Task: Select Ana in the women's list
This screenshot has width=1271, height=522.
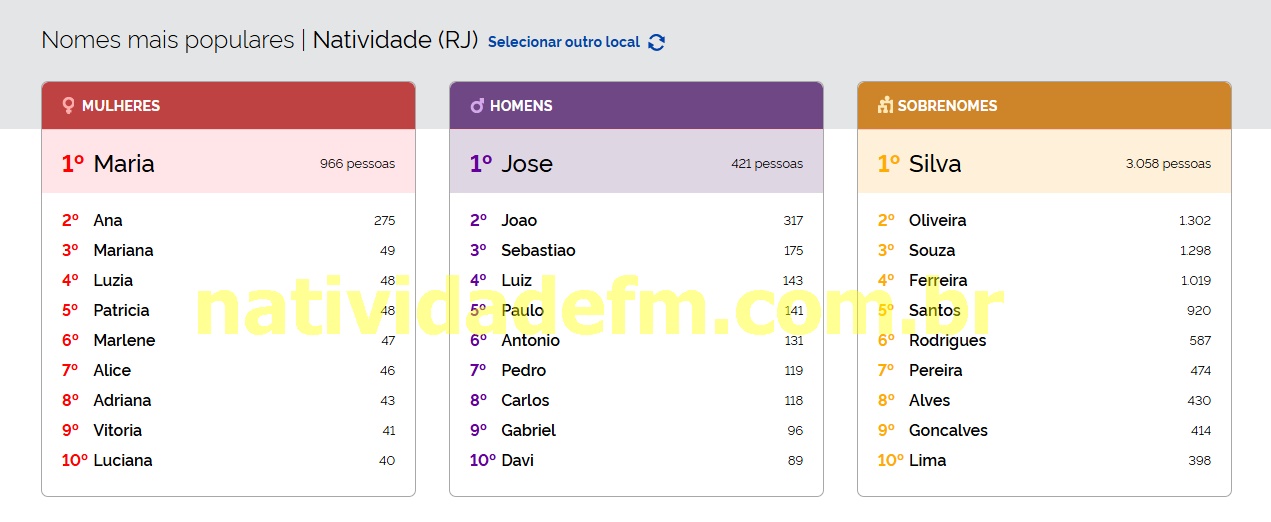Action: point(108,220)
